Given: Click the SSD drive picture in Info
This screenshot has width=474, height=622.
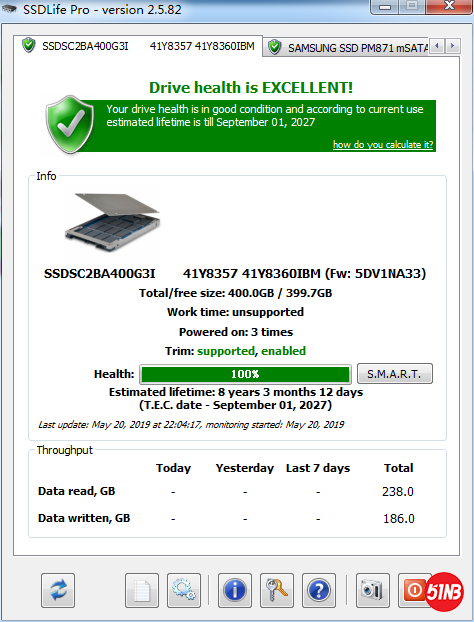Looking at the screenshot, I should tap(113, 222).
